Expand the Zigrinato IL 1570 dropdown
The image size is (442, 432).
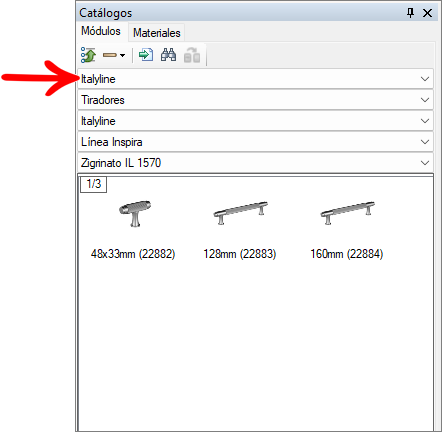[x=255, y=163]
